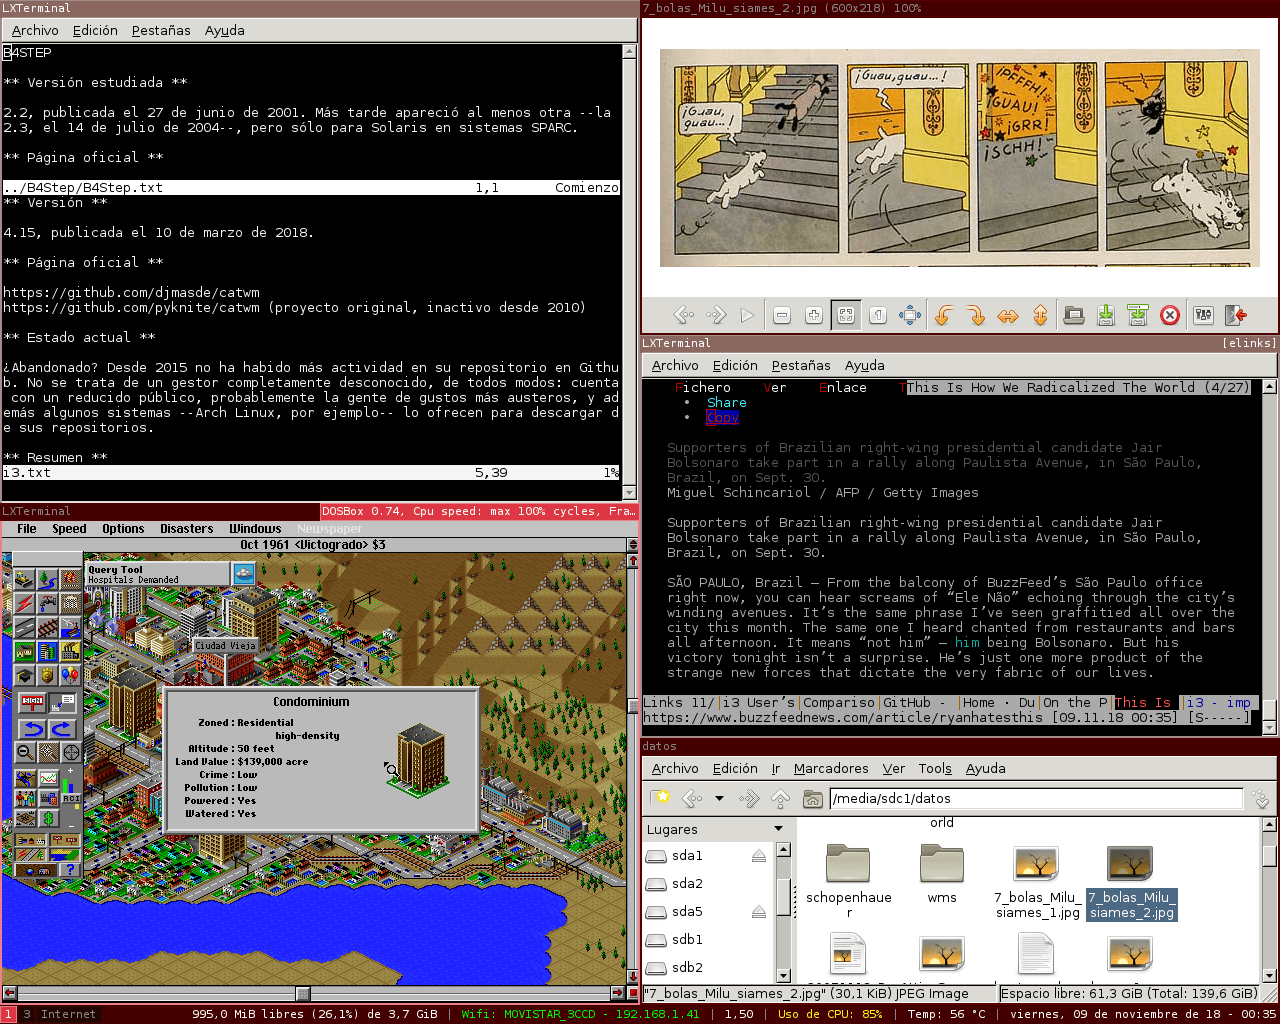Rotate image left in image viewer
The height and width of the screenshot is (1024, 1280).
(942, 316)
